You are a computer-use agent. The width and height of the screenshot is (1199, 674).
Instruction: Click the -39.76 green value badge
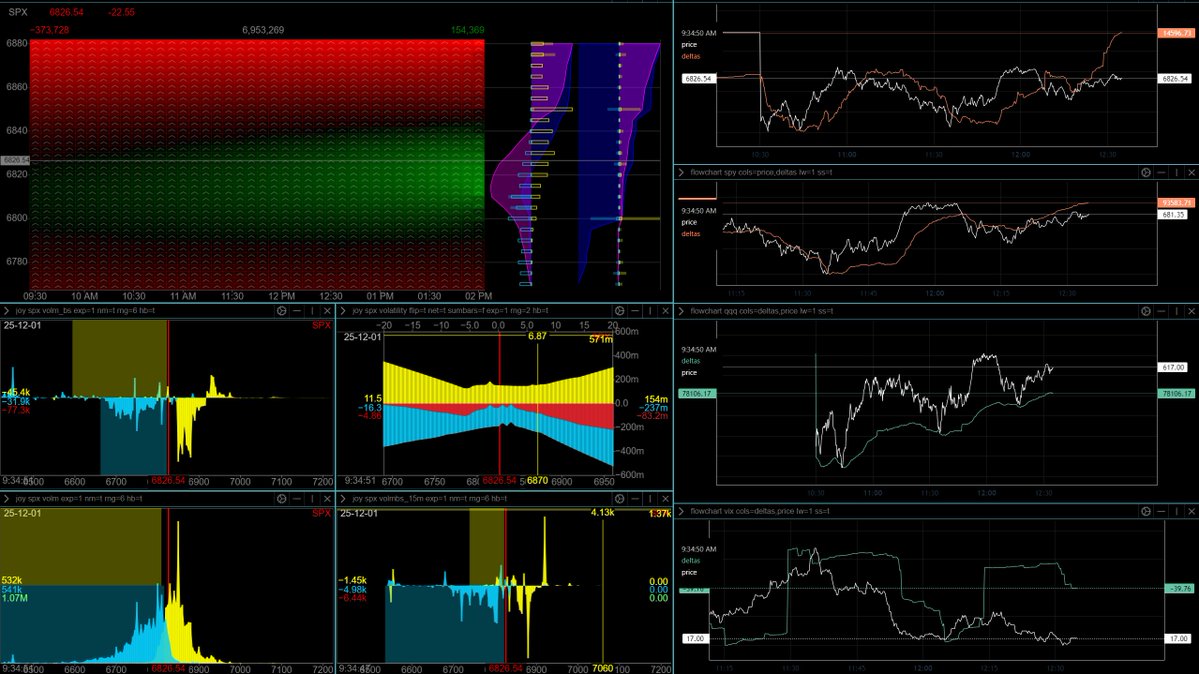[x=1179, y=588]
